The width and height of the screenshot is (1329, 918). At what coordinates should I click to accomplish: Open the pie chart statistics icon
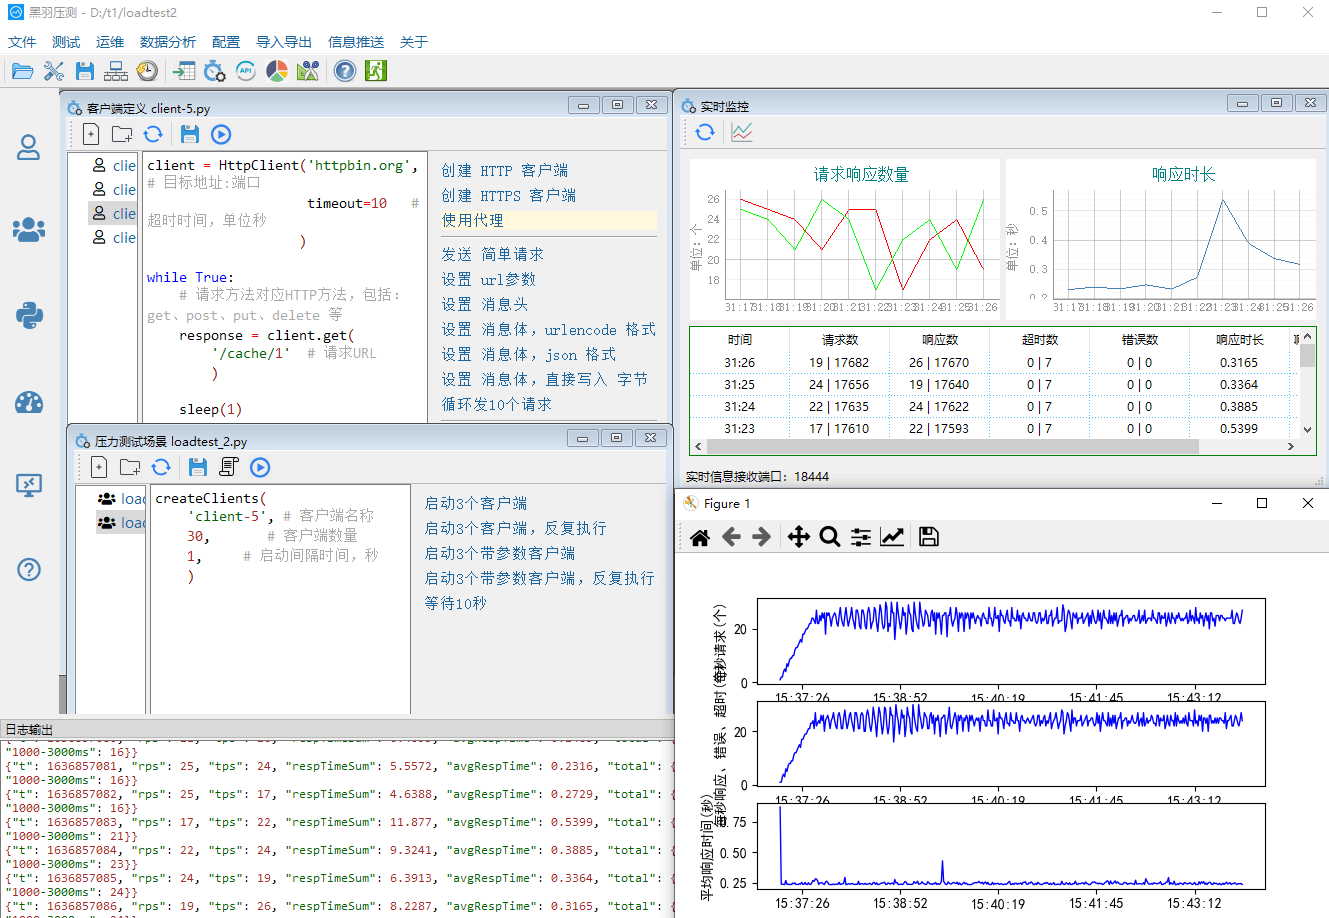pos(277,71)
